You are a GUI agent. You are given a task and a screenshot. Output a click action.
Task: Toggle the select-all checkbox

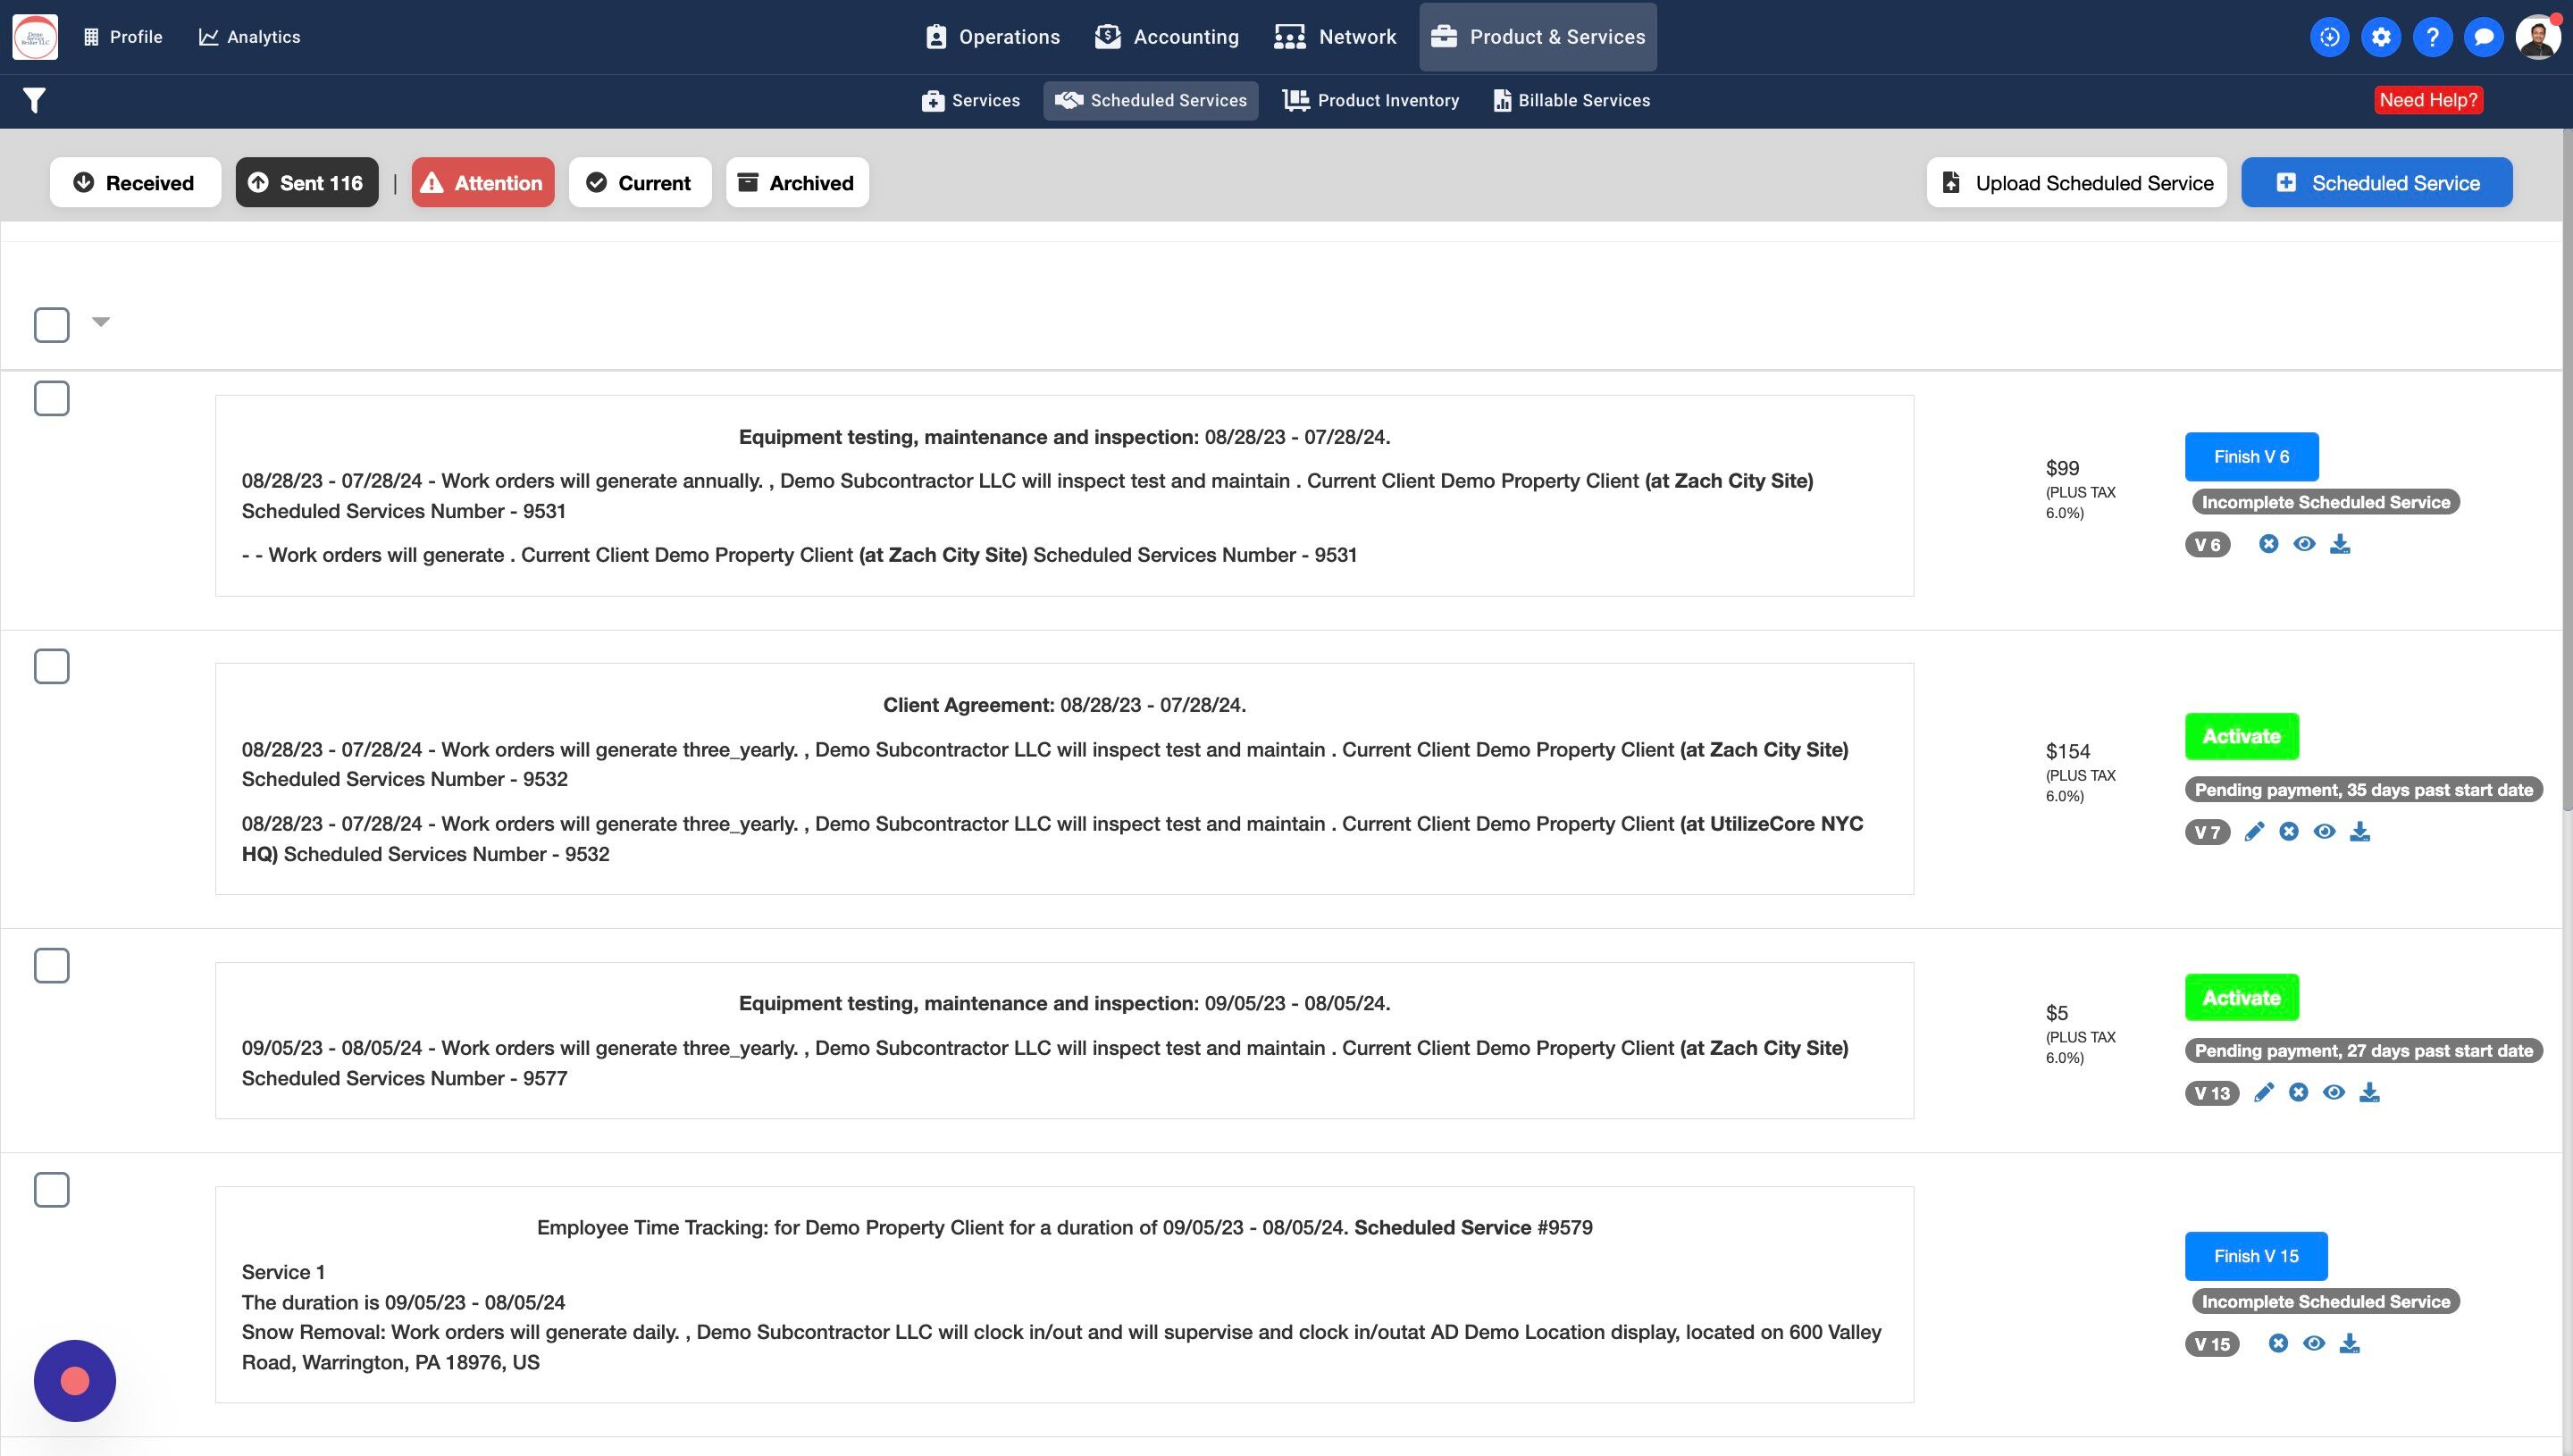click(52, 324)
